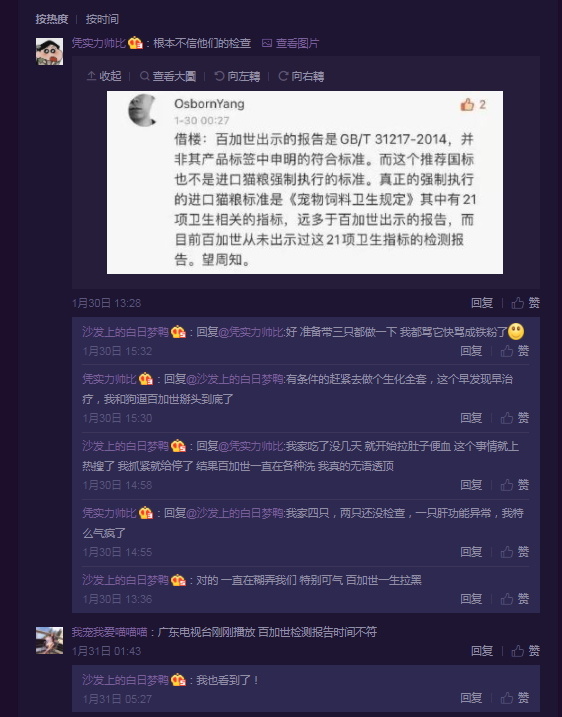562x717 pixels.
Task: Open 查看大图 for the expanded image
Action: (x=168, y=76)
